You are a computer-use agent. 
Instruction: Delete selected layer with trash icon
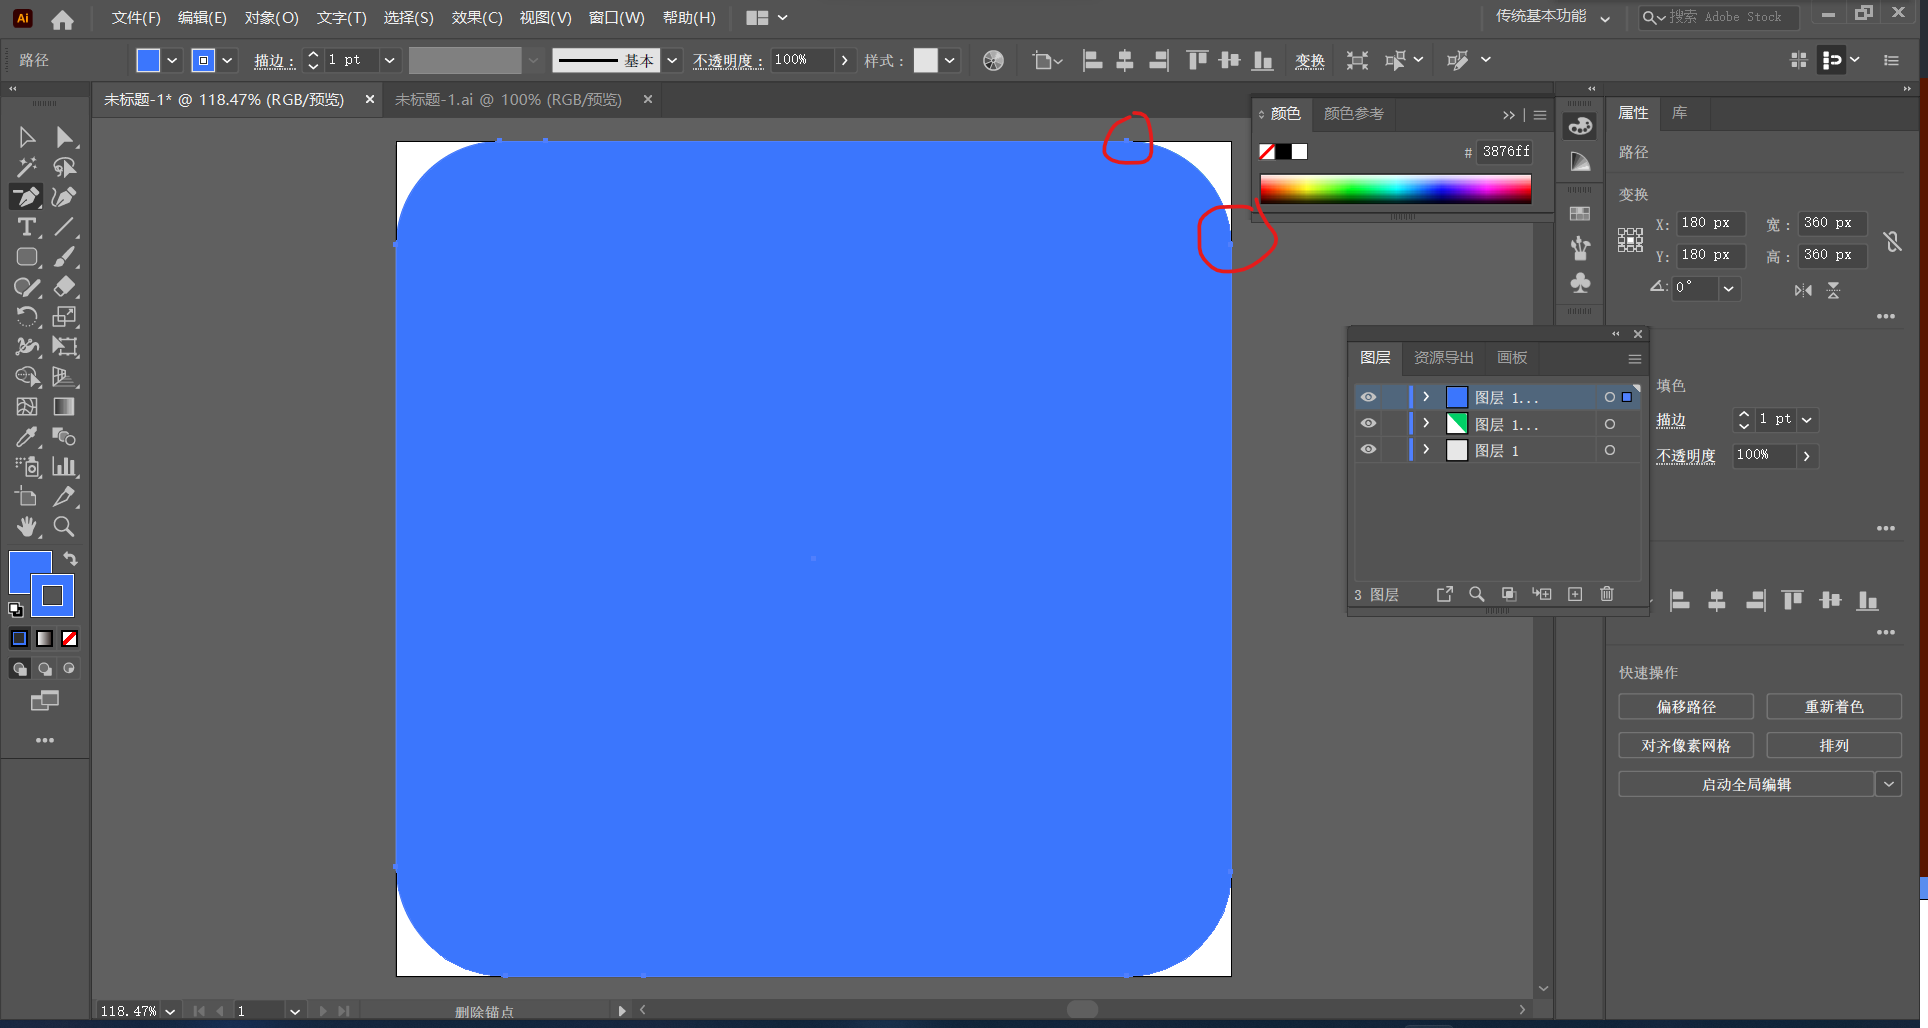(1607, 594)
